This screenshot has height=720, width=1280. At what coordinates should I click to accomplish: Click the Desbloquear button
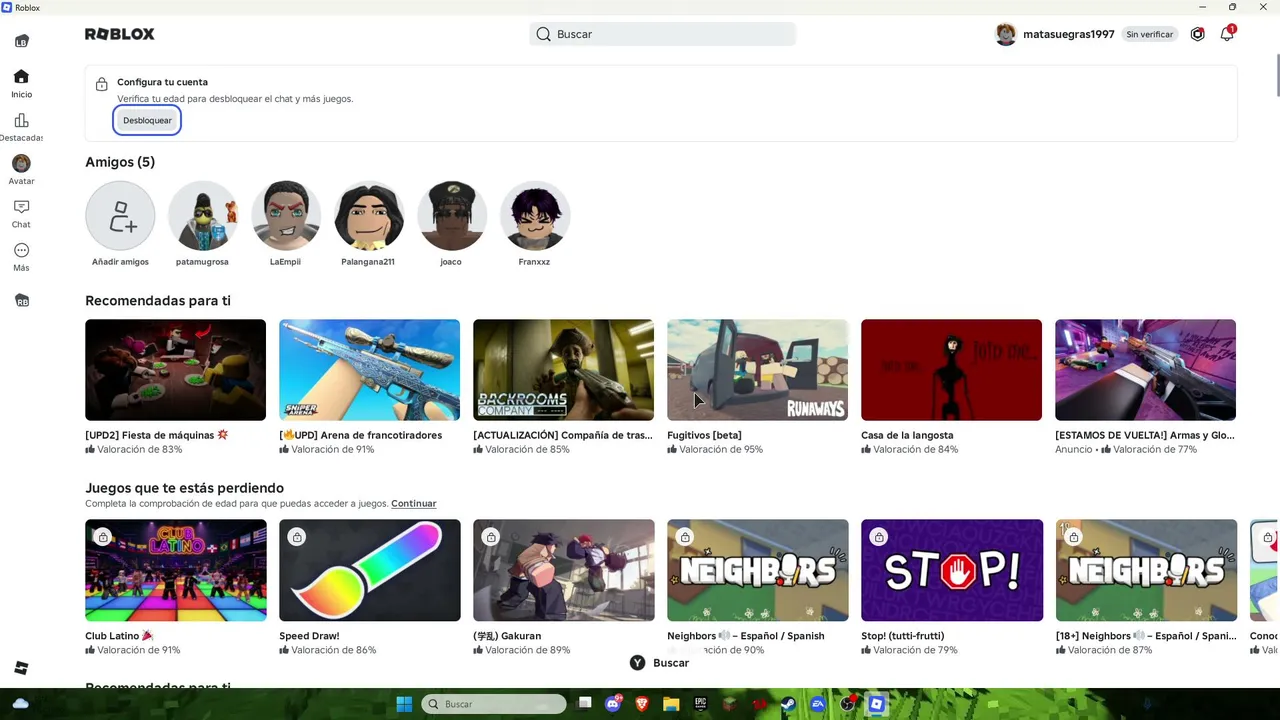pyautogui.click(x=147, y=120)
